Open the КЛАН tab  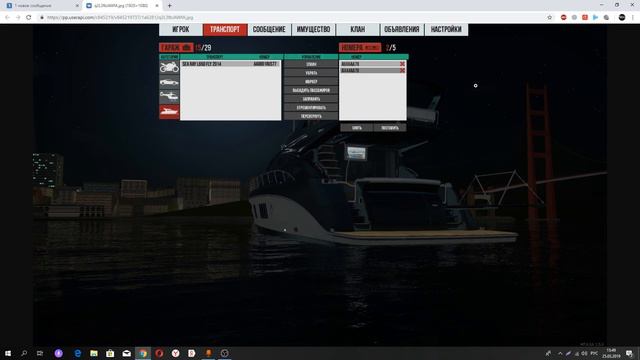point(358,29)
